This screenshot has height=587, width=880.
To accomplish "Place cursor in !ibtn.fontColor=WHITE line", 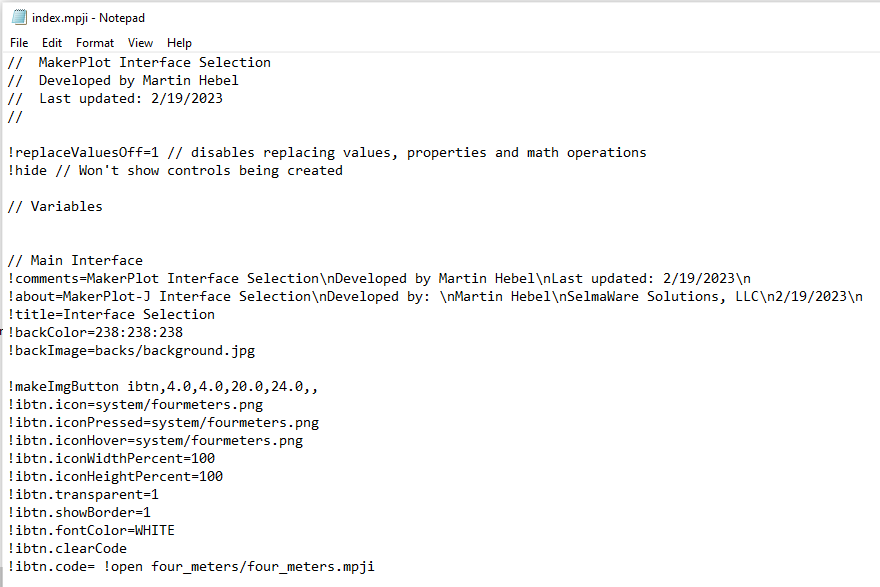I will tap(91, 530).
